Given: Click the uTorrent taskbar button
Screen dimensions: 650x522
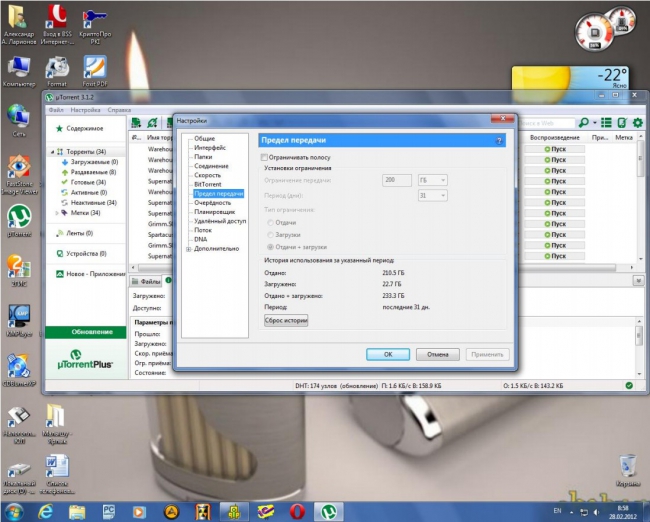Looking at the screenshot, I should coord(329,512).
